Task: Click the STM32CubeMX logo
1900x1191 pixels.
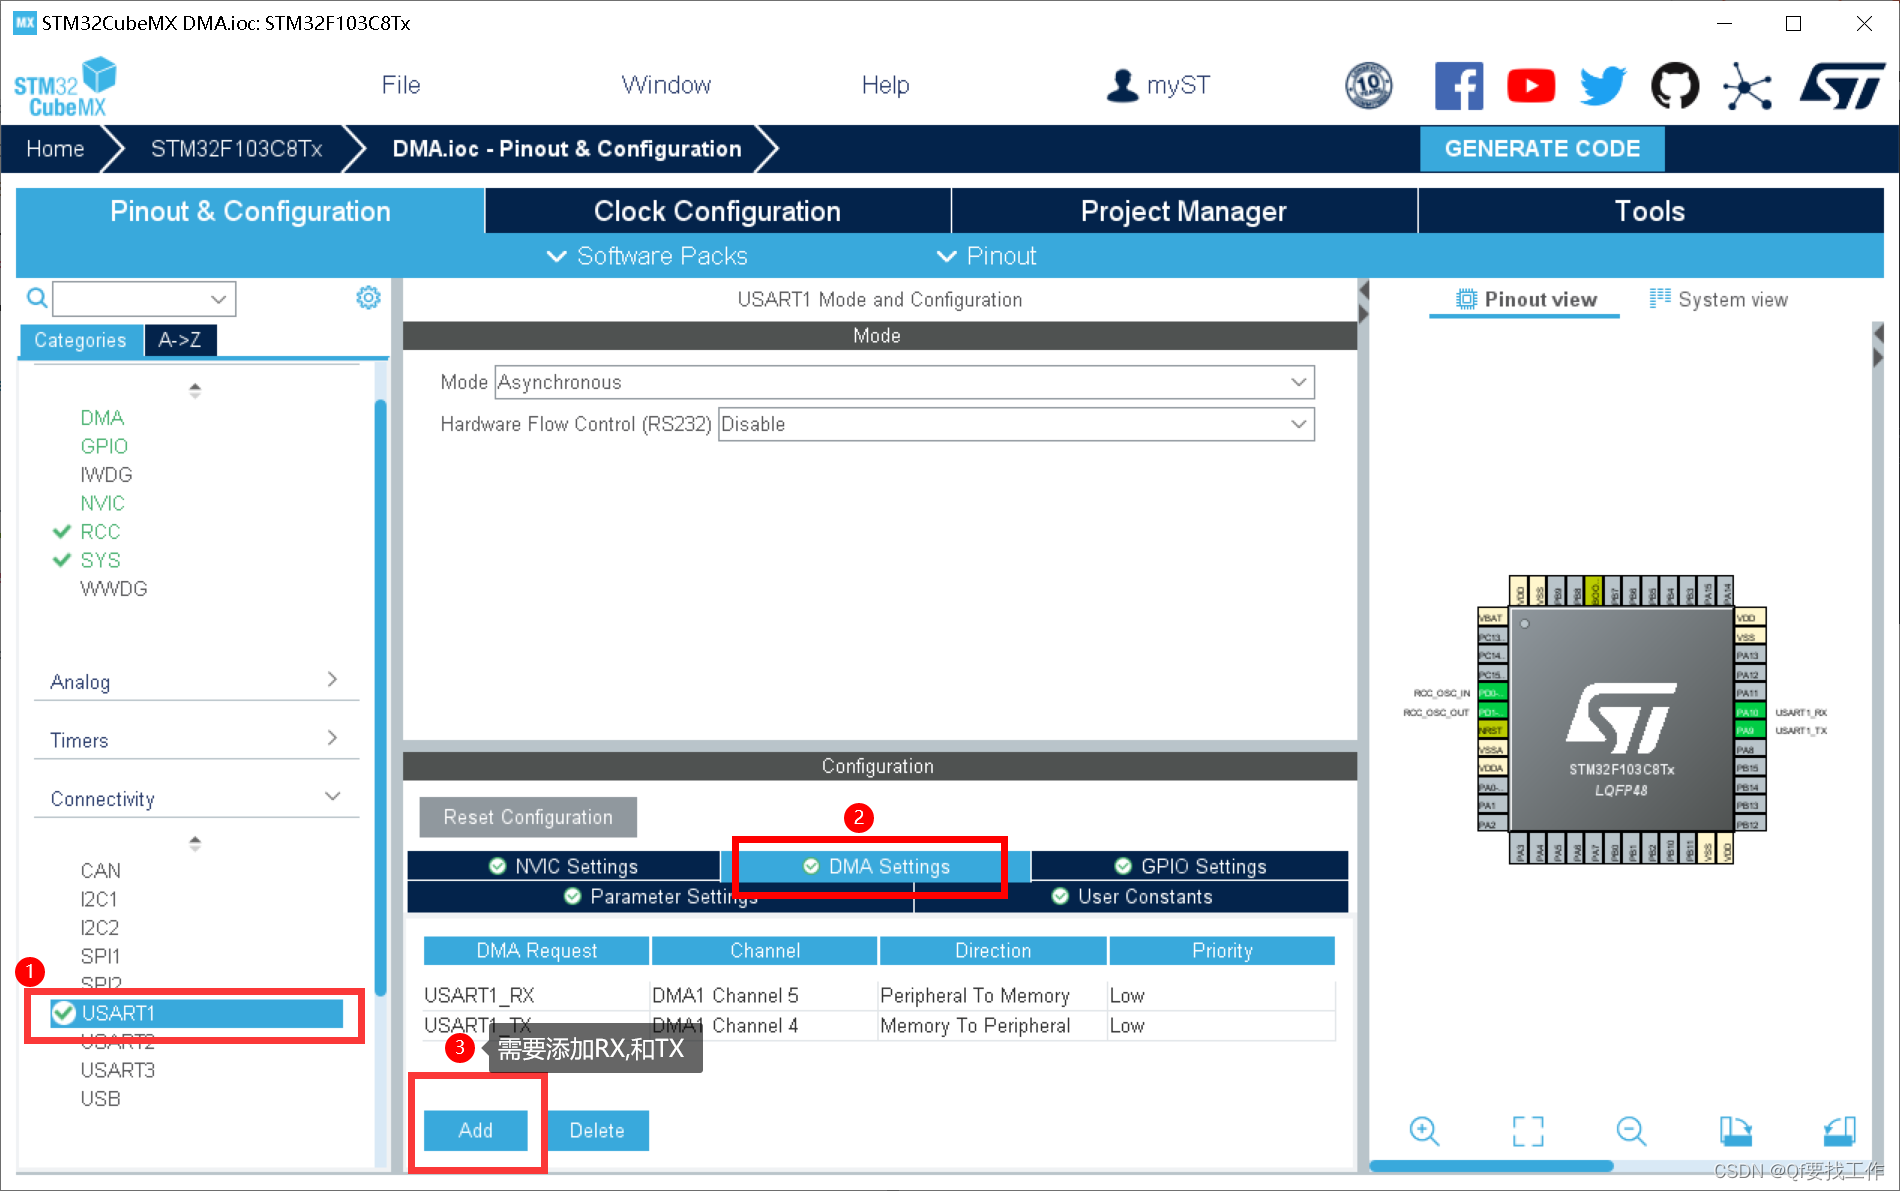Action: coord(65,88)
